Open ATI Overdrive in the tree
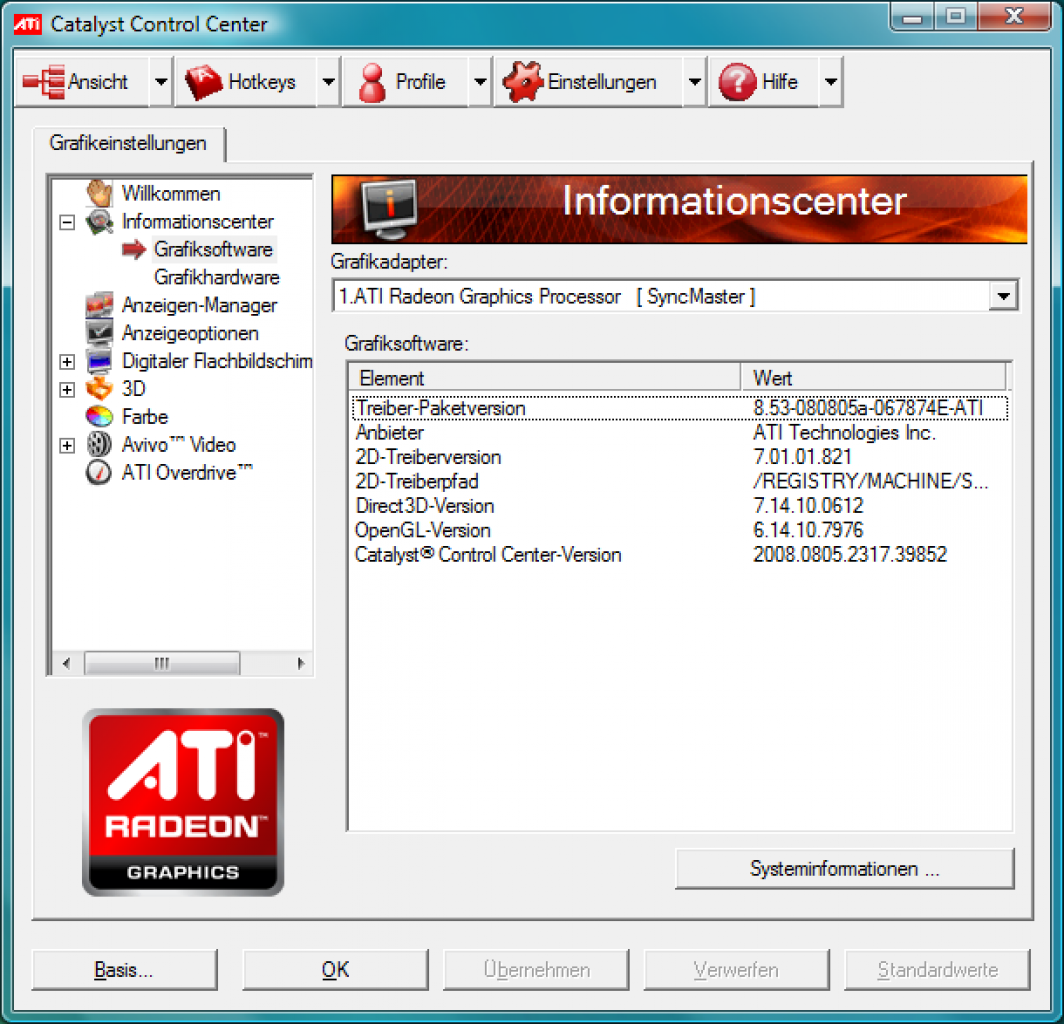This screenshot has height=1024, width=1064. tap(187, 472)
